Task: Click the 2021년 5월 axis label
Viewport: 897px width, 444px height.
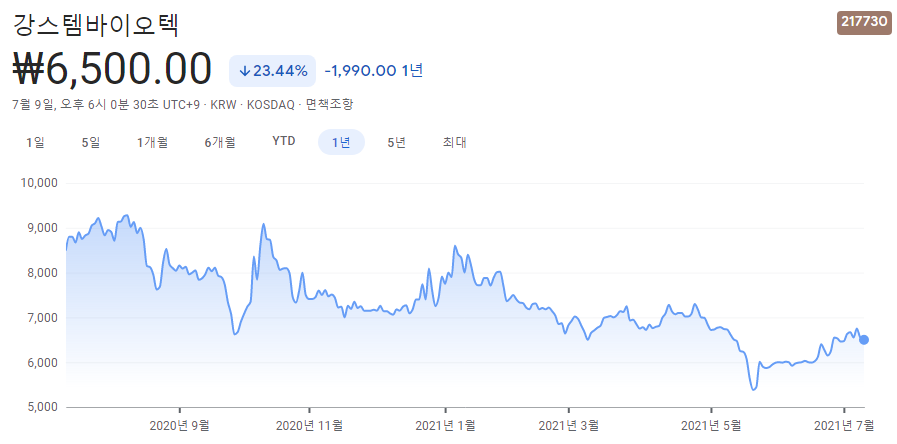Action: click(x=711, y=425)
